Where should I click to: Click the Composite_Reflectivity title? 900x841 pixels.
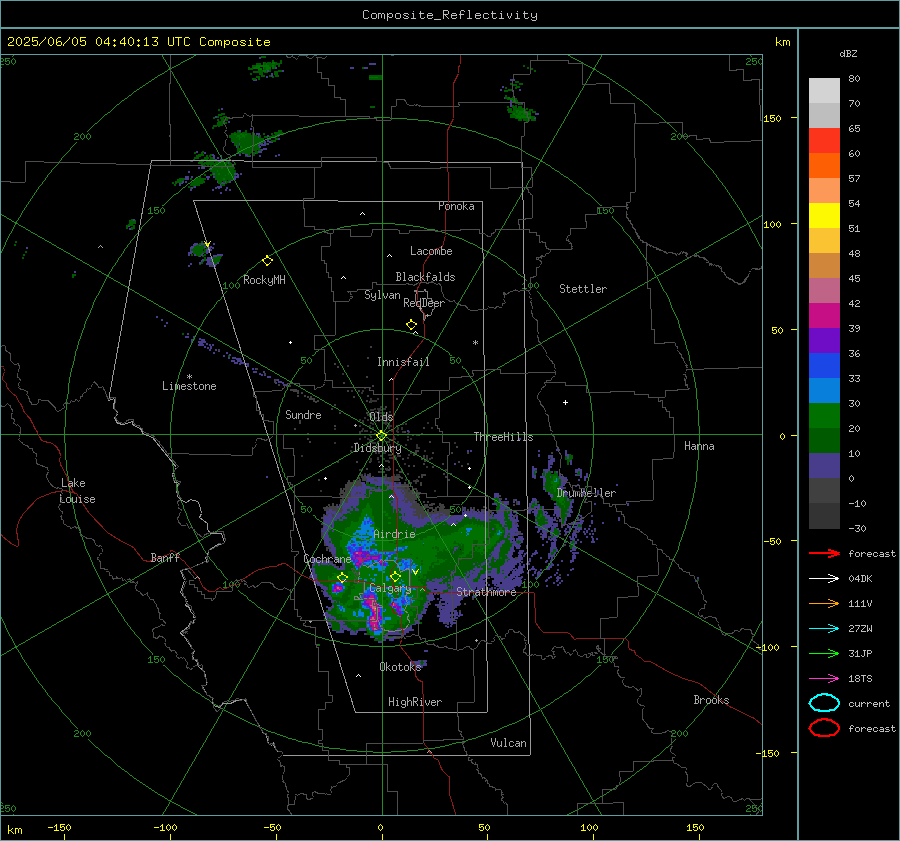point(449,15)
